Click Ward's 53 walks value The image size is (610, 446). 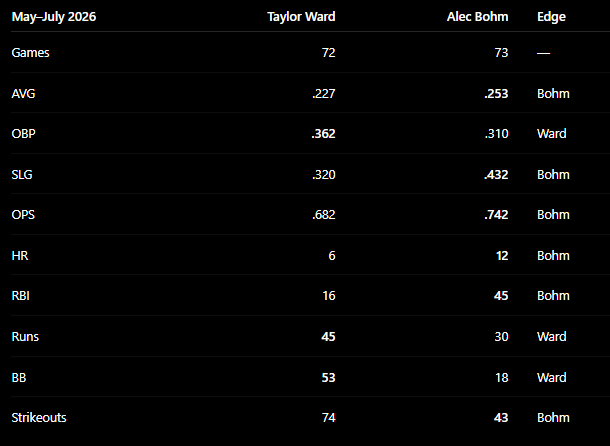point(328,378)
